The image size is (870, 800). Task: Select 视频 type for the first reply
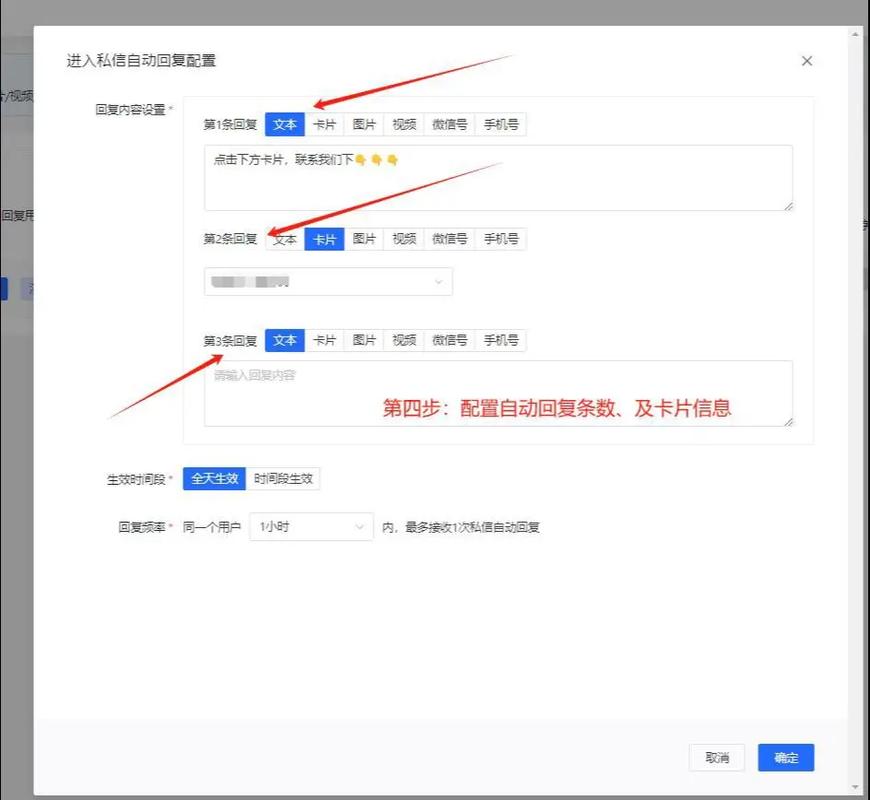(403, 124)
